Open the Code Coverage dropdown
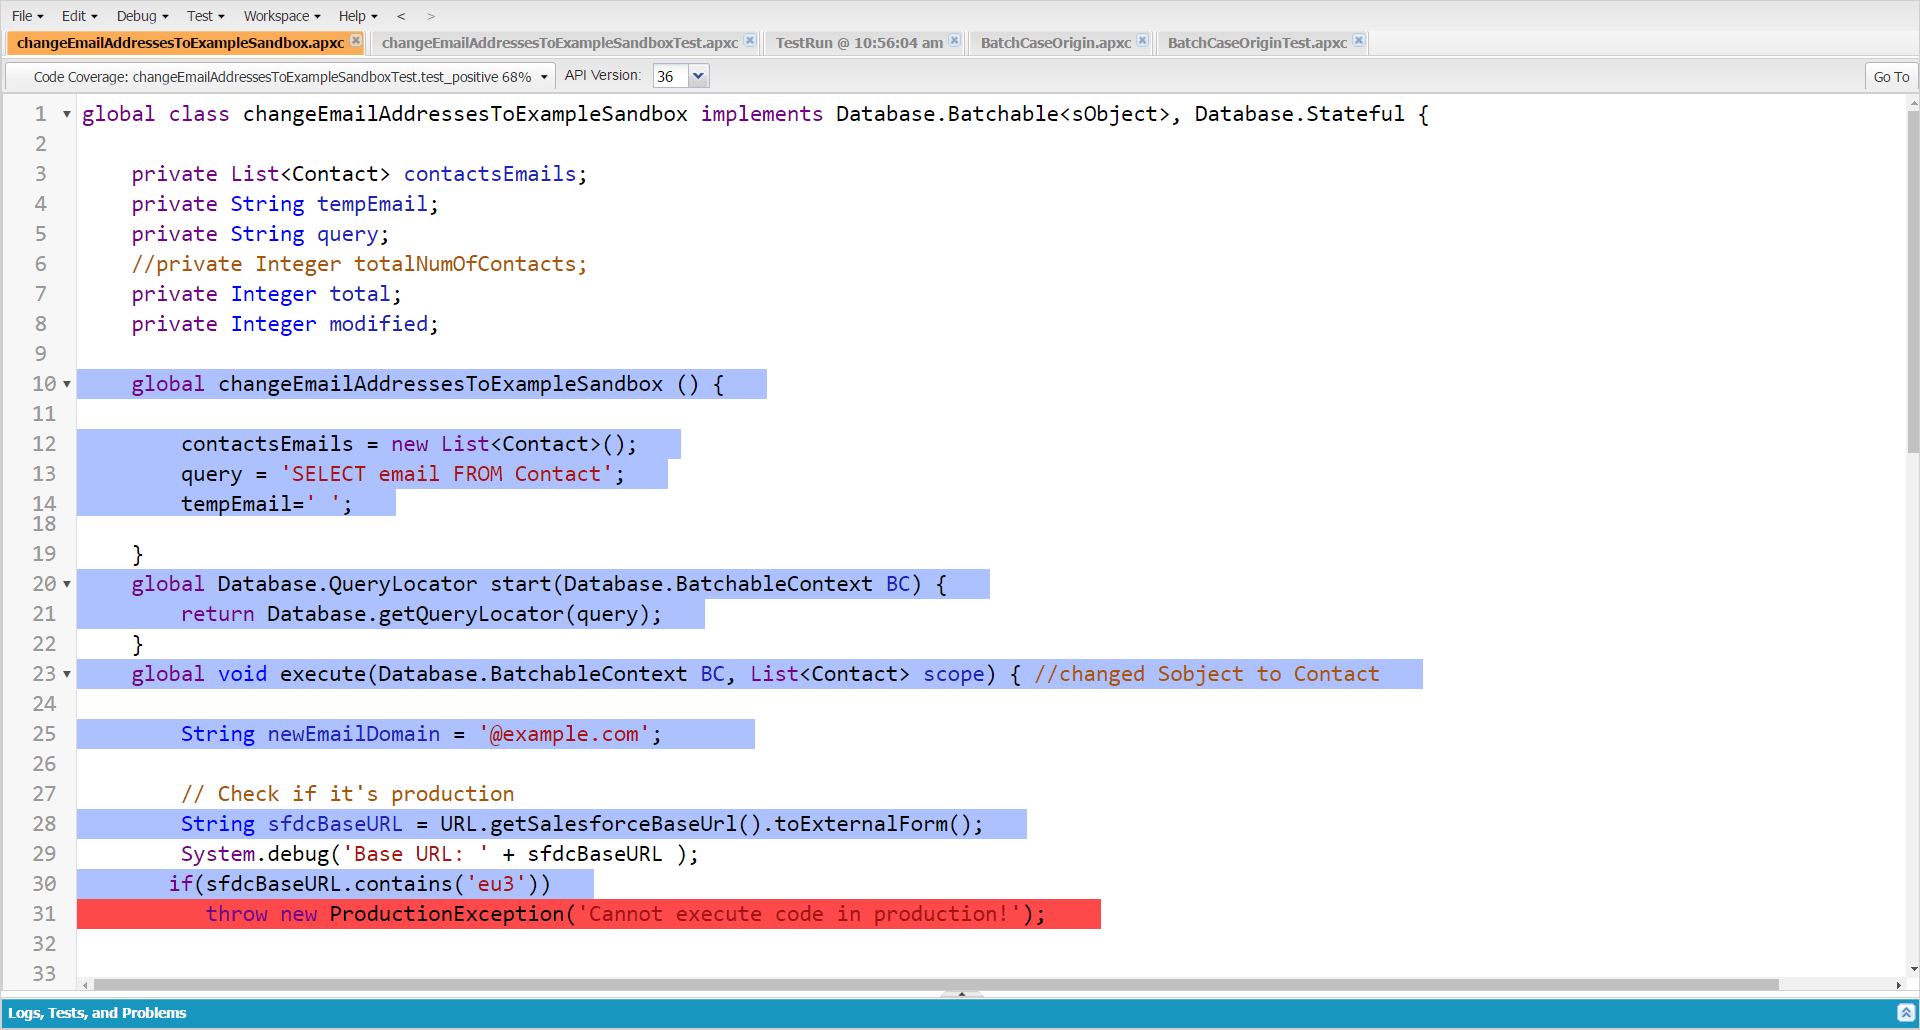The height and width of the screenshot is (1030, 1920). (542, 75)
